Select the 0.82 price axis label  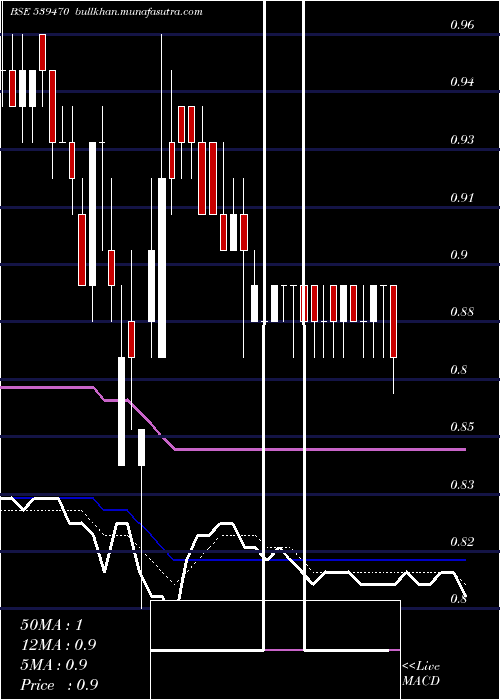click(x=462, y=542)
